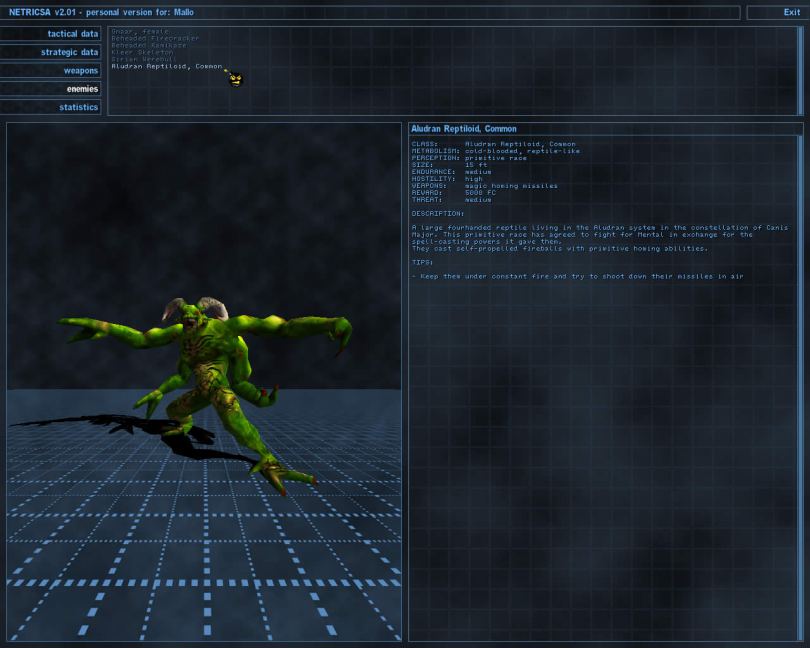Click the bomb cursor icon
This screenshot has width=810, height=648.
[235, 79]
